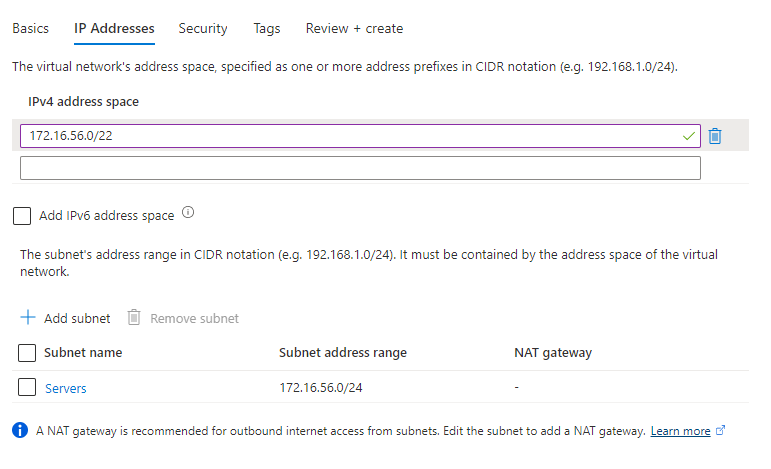Enable the Add IPv6 address space checkbox
The image size is (771, 469).
click(20, 215)
